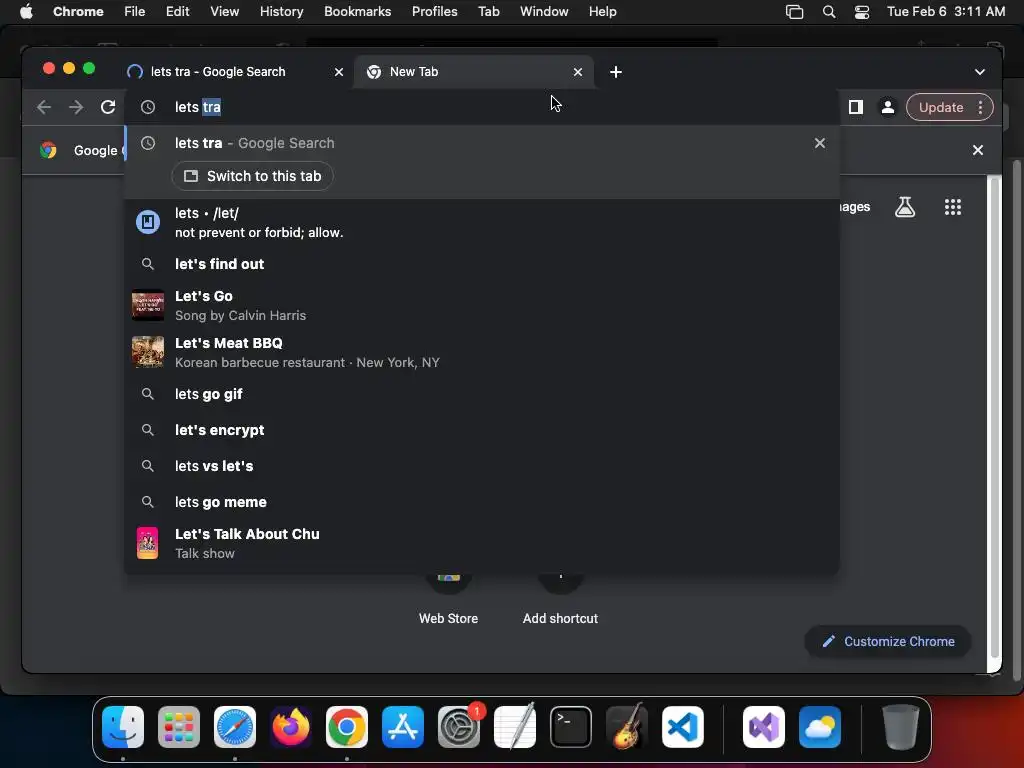Go forward with the forward arrow
Viewport: 1024px width, 768px height.
(x=76, y=107)
